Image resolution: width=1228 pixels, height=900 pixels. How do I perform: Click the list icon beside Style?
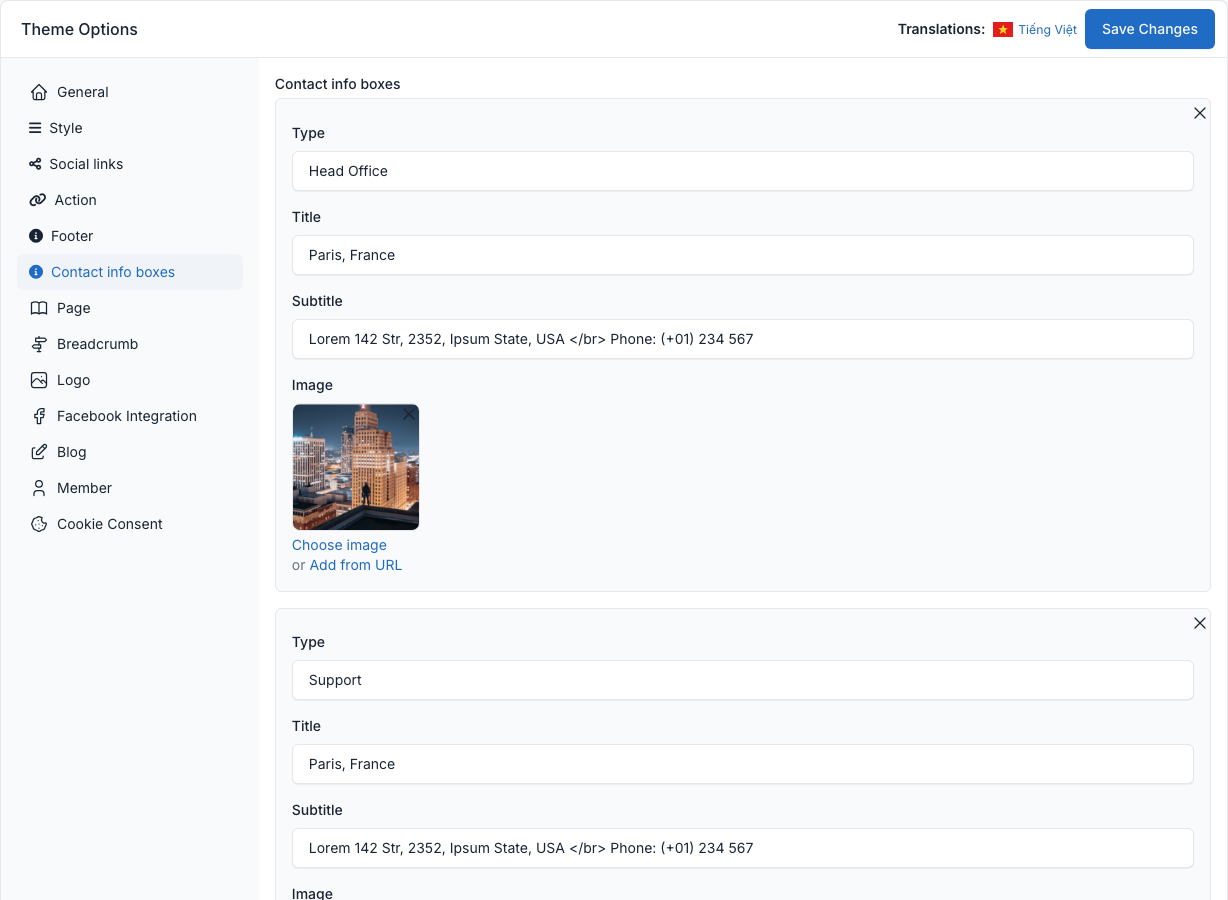click(x=35, y=128)
